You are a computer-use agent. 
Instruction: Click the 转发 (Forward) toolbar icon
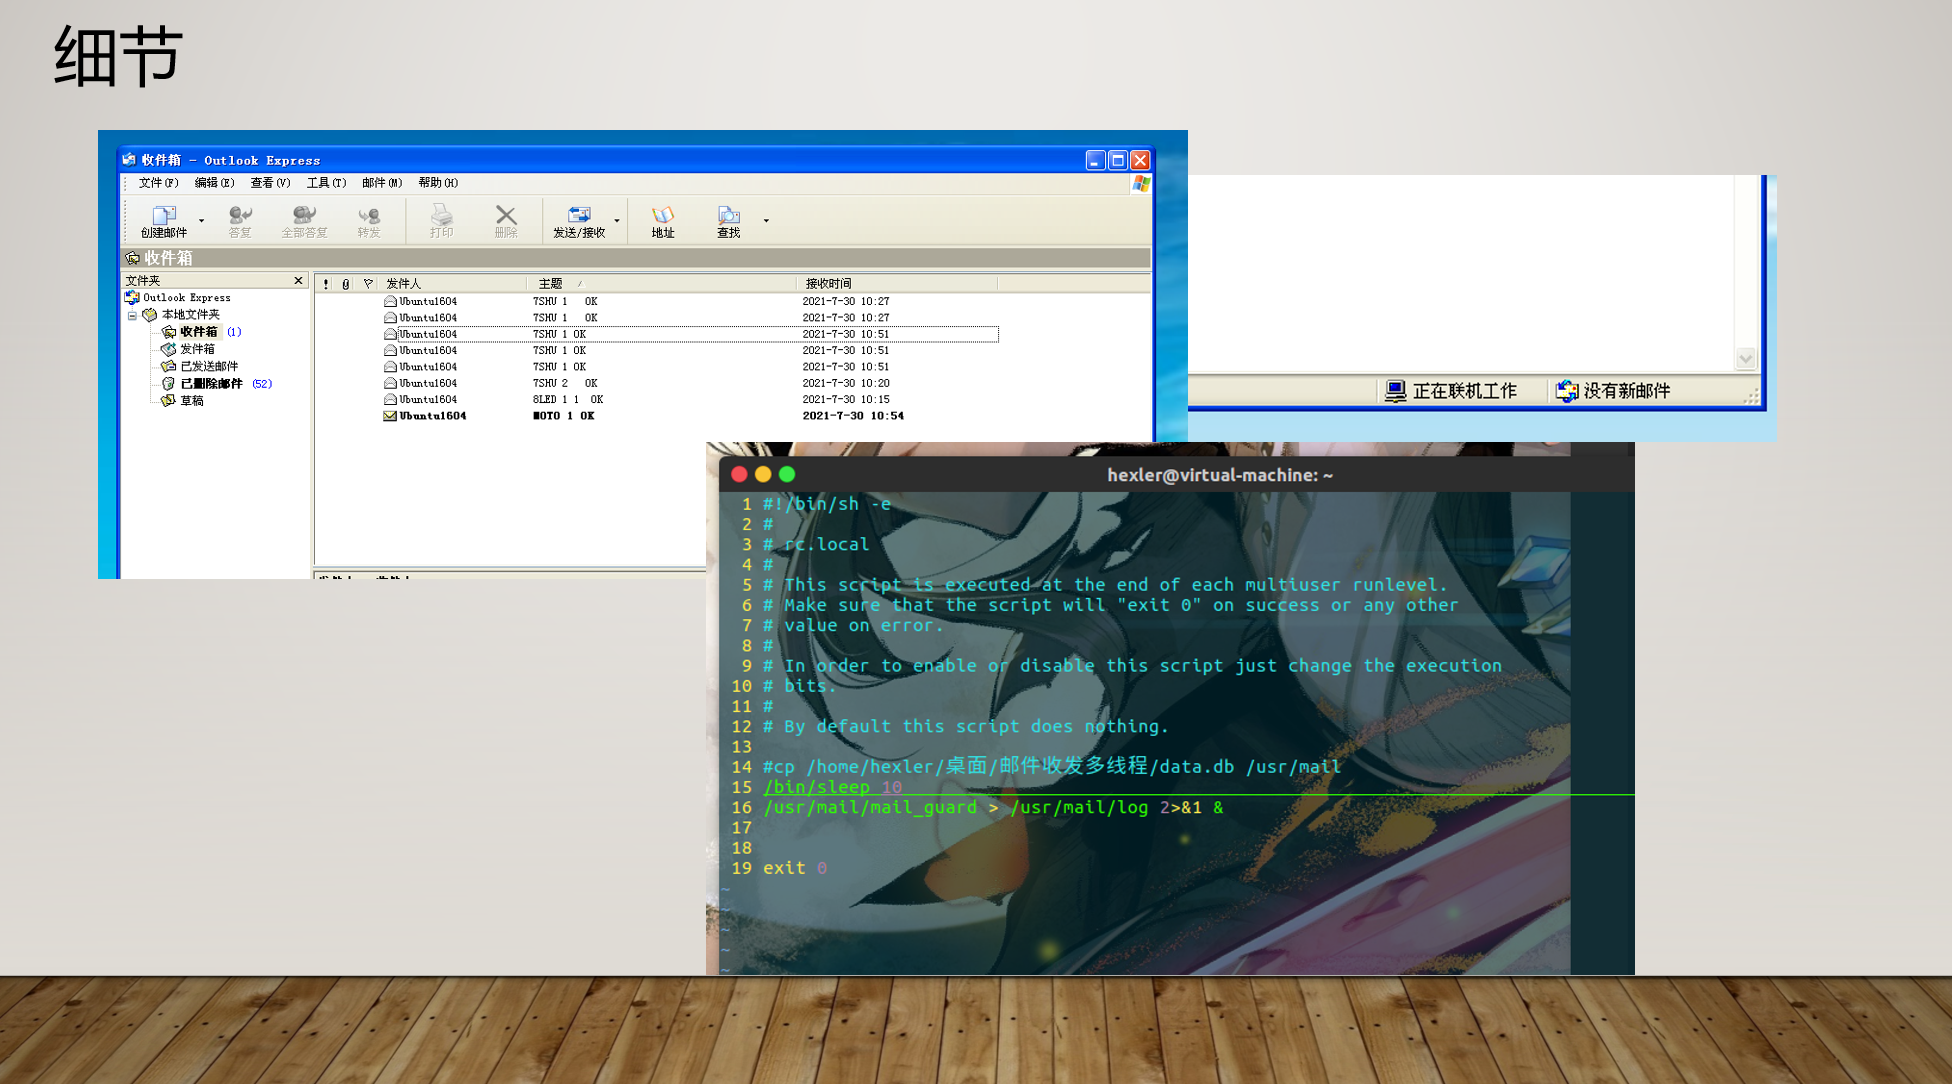369,215
